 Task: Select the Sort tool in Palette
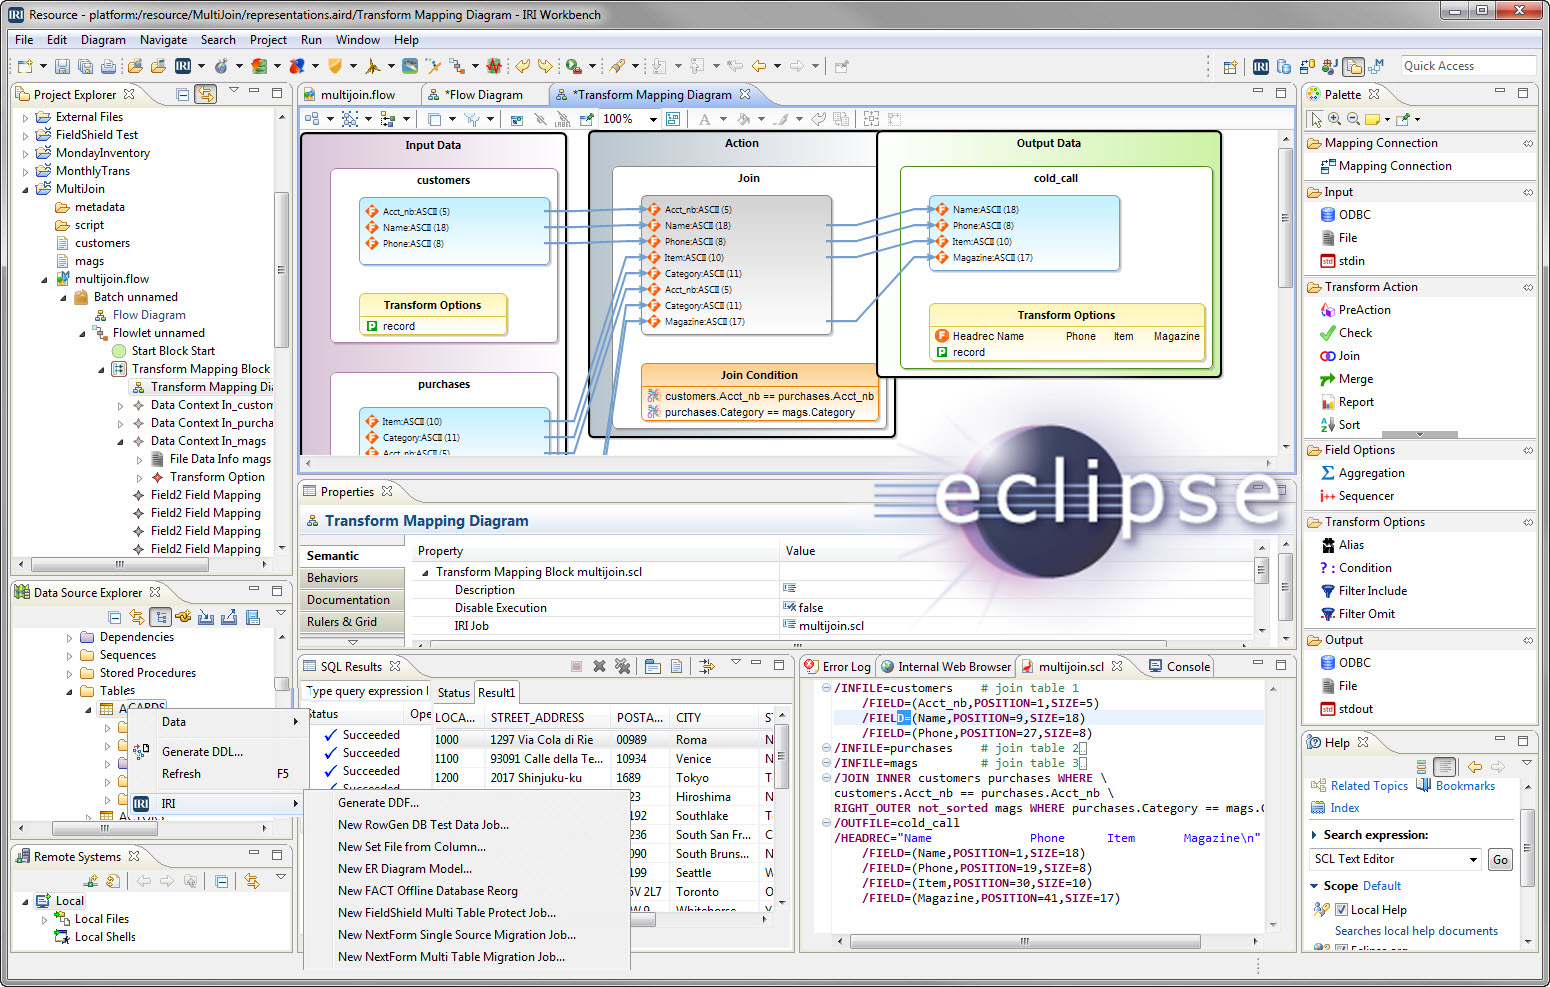click(1348, 425)
